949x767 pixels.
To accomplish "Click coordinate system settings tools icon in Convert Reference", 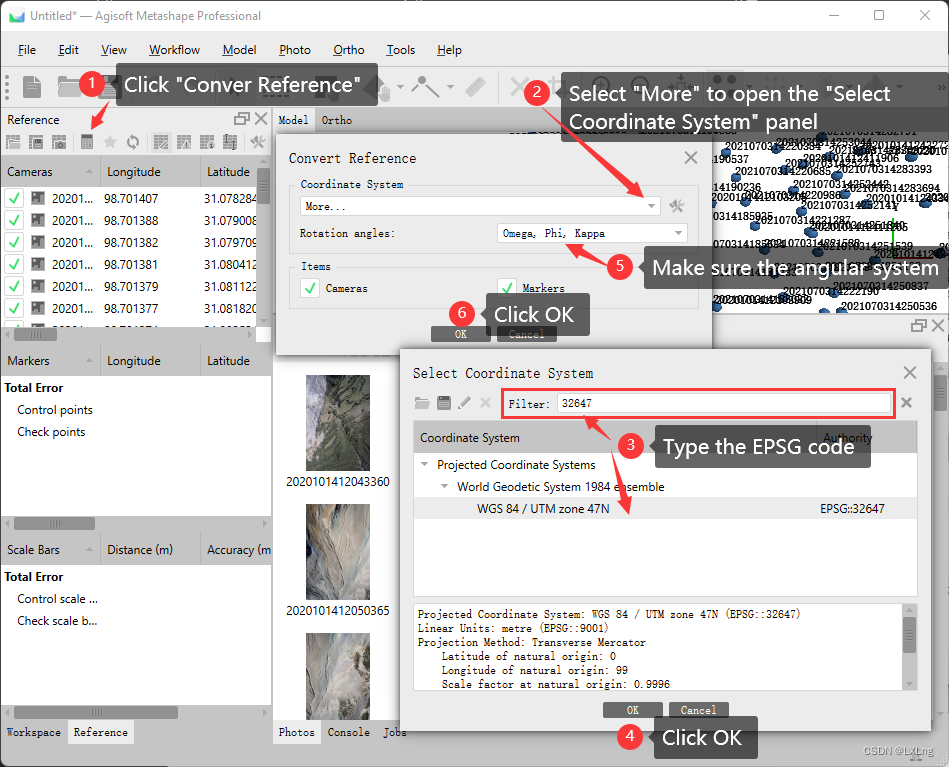I will click(677, 206).
